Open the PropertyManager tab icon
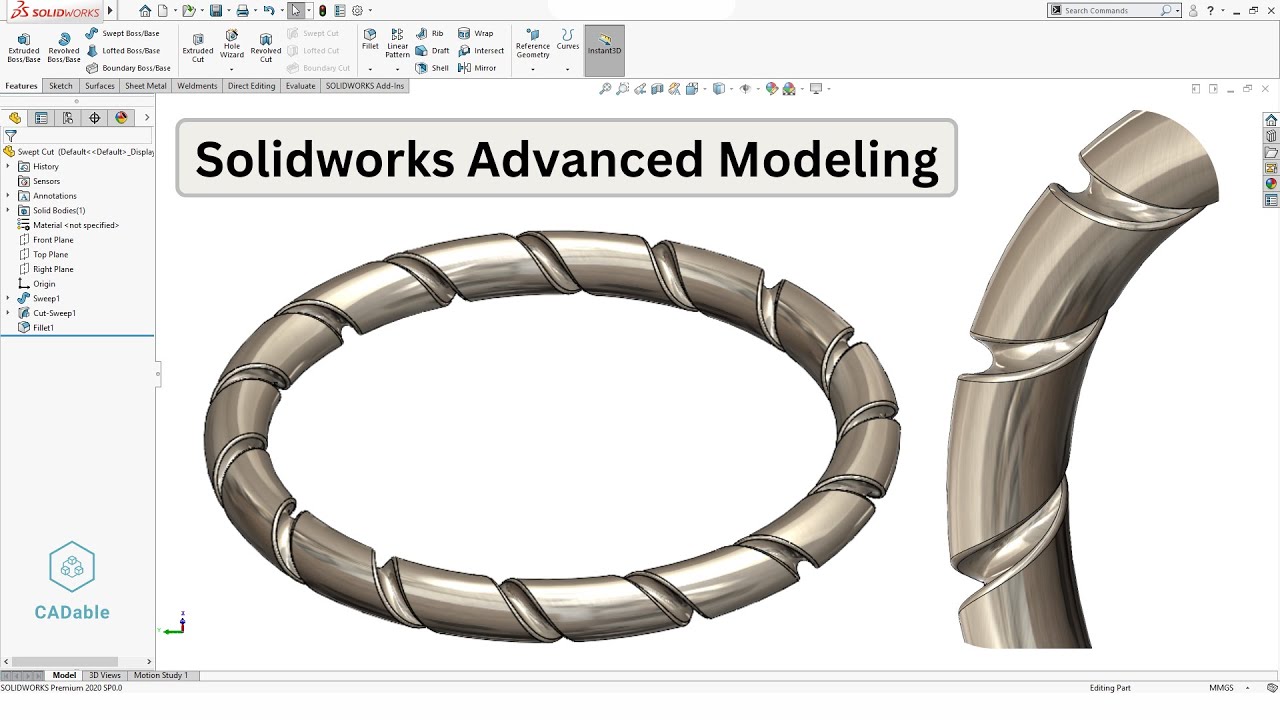 coord(41,118)
